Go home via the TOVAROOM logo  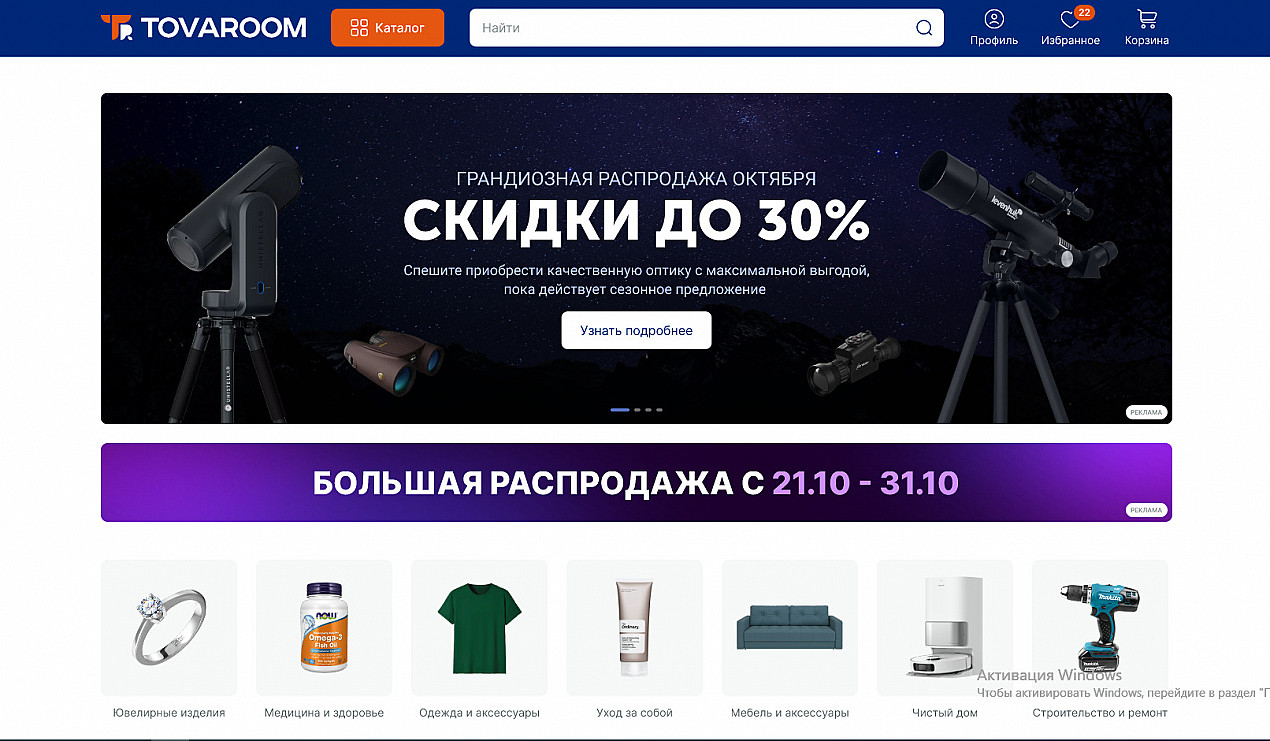coord(204,28)
